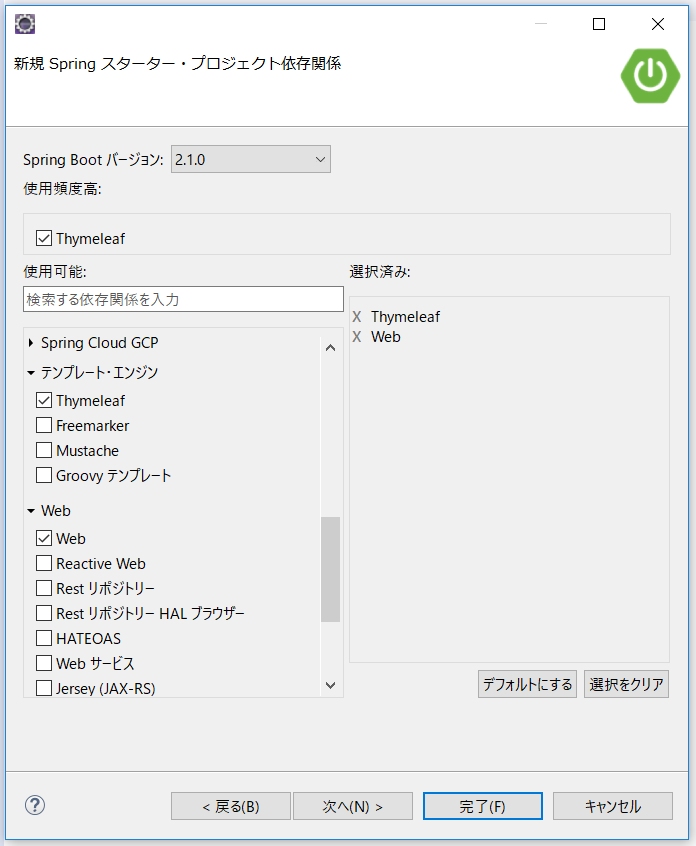
Task: Uncheck Thymeleaf under template engines
Action: tap(44, 400)
